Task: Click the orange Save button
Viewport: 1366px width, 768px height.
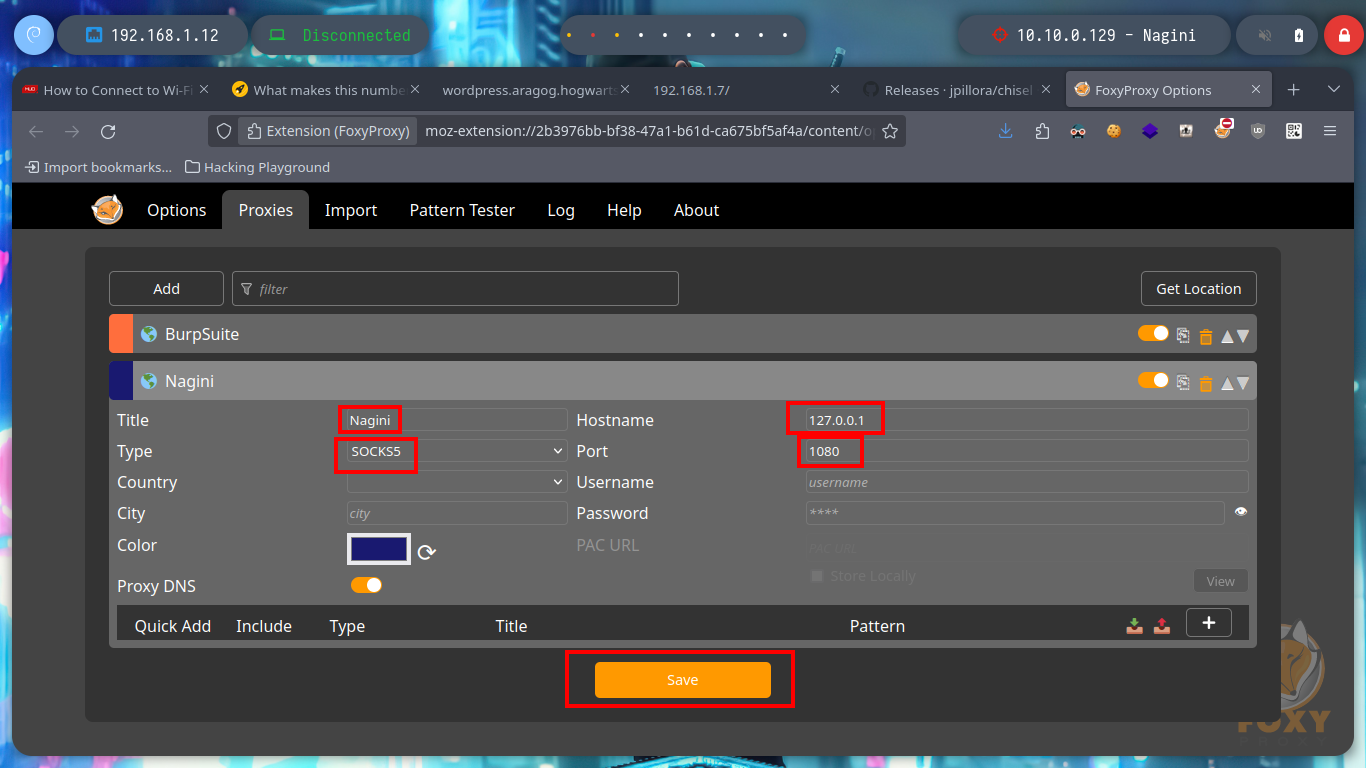Action: tap(683, 680)
